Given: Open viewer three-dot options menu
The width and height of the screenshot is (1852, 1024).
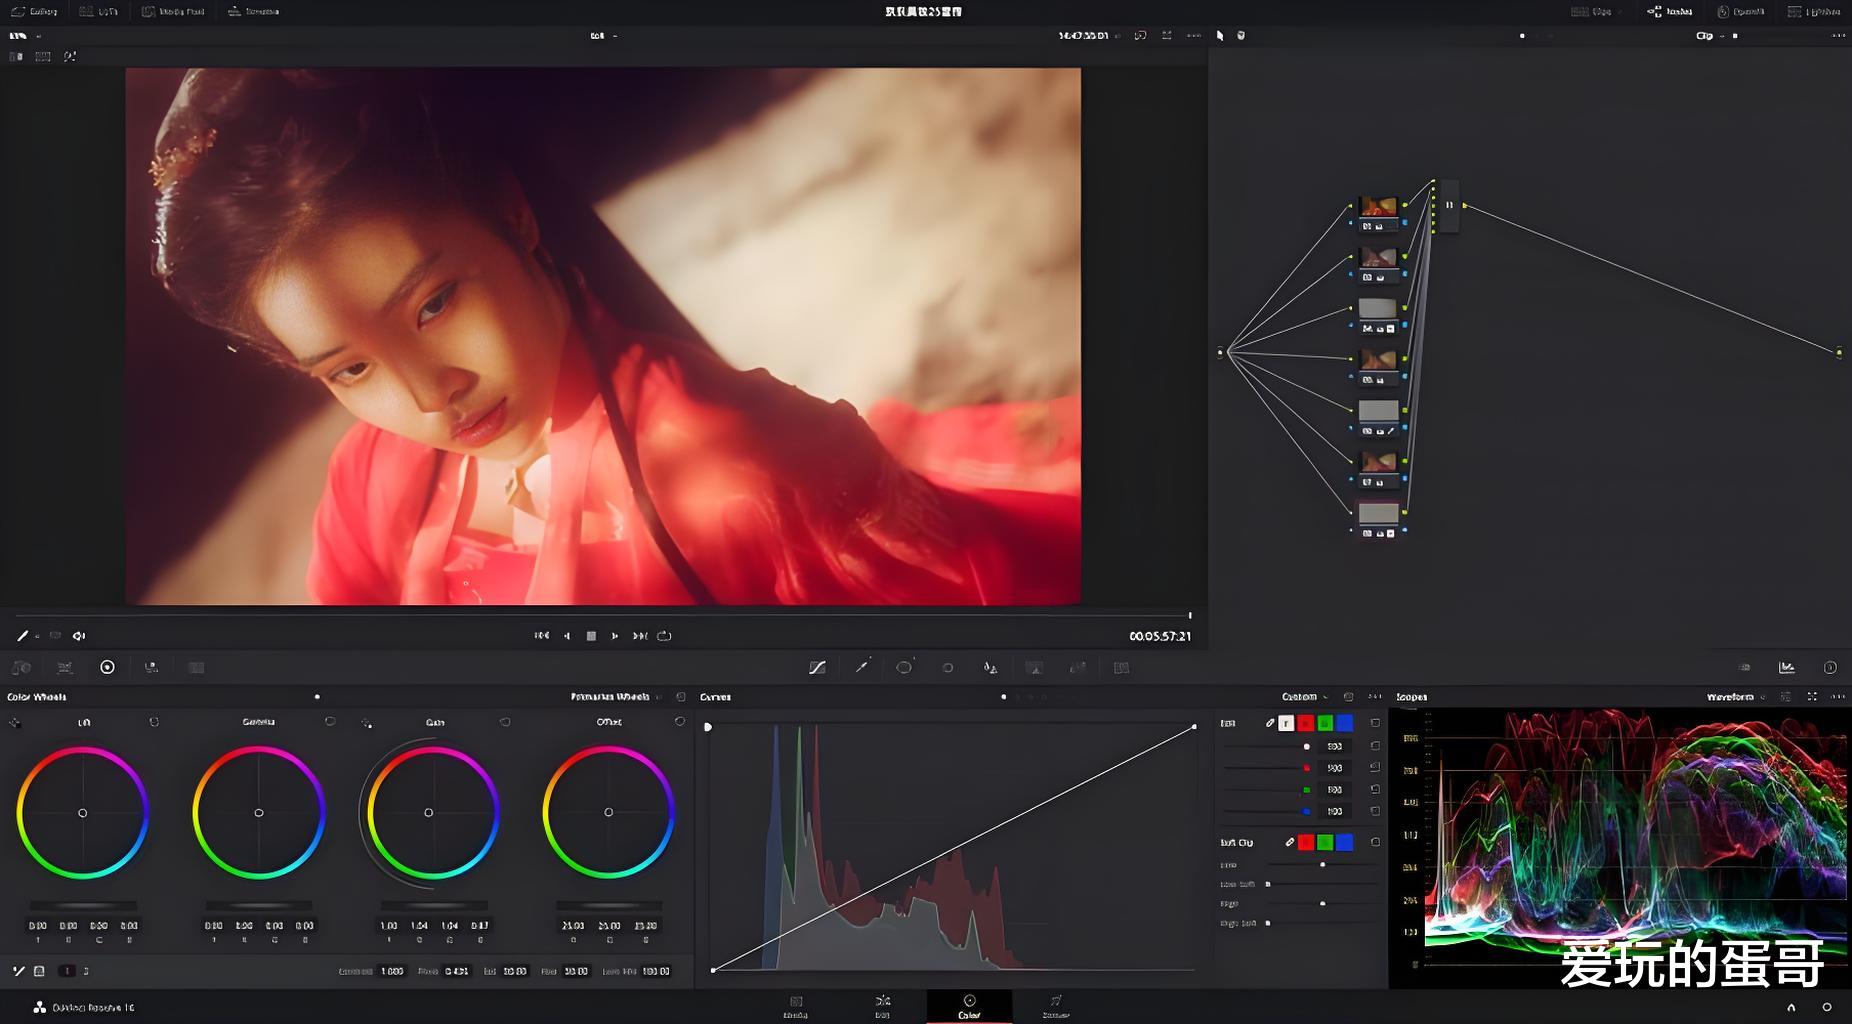Looking at the screenshot, I should pyautogui.click(x=1193, y=35).
